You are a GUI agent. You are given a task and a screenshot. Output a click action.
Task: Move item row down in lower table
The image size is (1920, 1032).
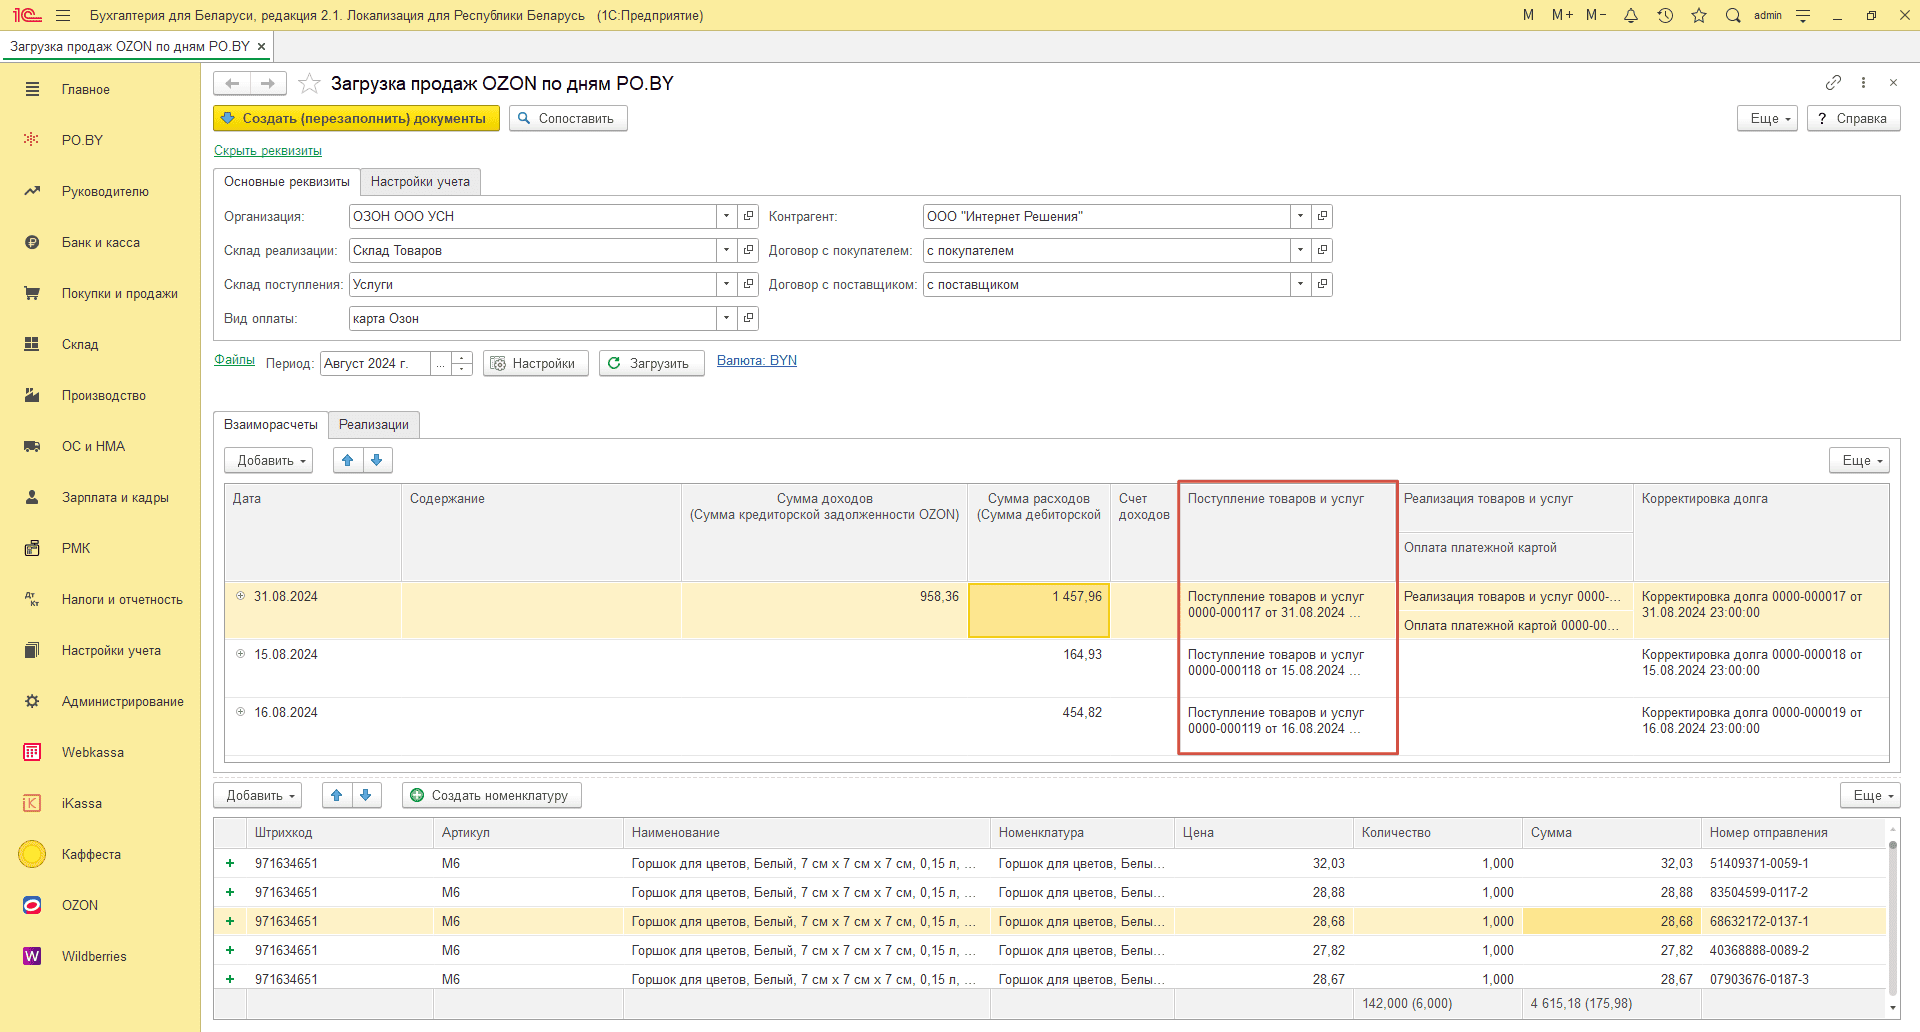click(x=366, y=795)
